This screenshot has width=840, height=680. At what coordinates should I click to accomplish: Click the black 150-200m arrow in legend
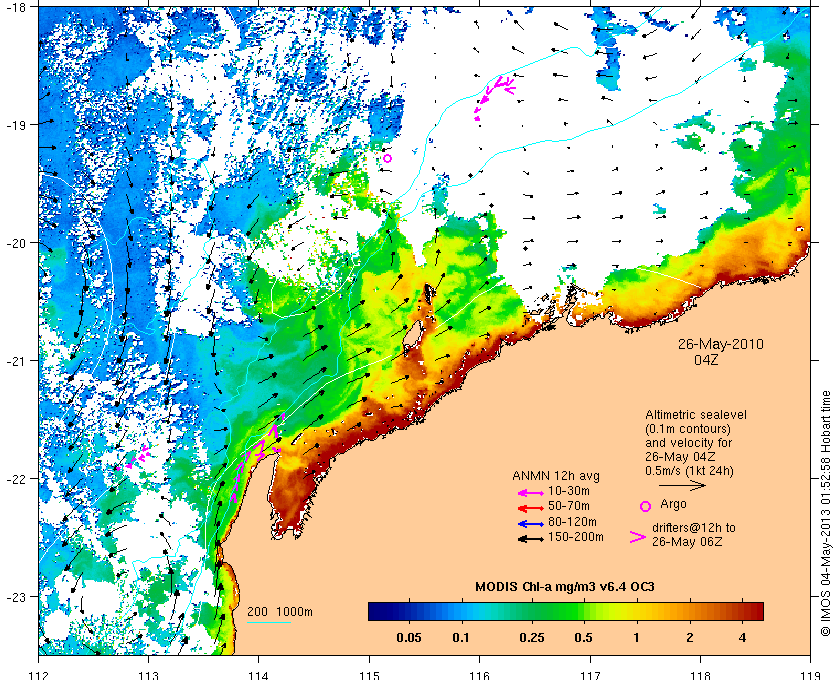531,539
